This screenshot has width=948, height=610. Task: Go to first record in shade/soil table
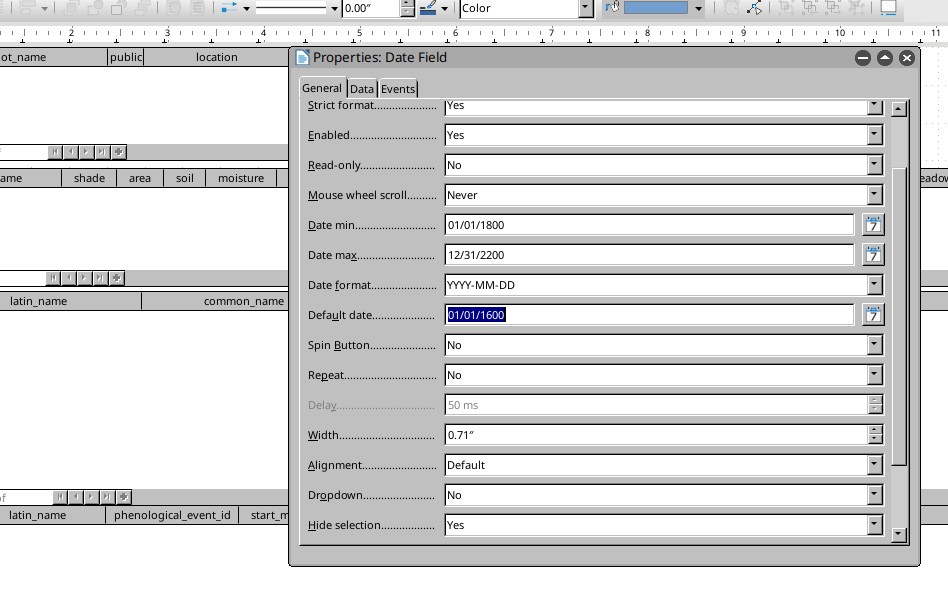(x=53, y=278)
